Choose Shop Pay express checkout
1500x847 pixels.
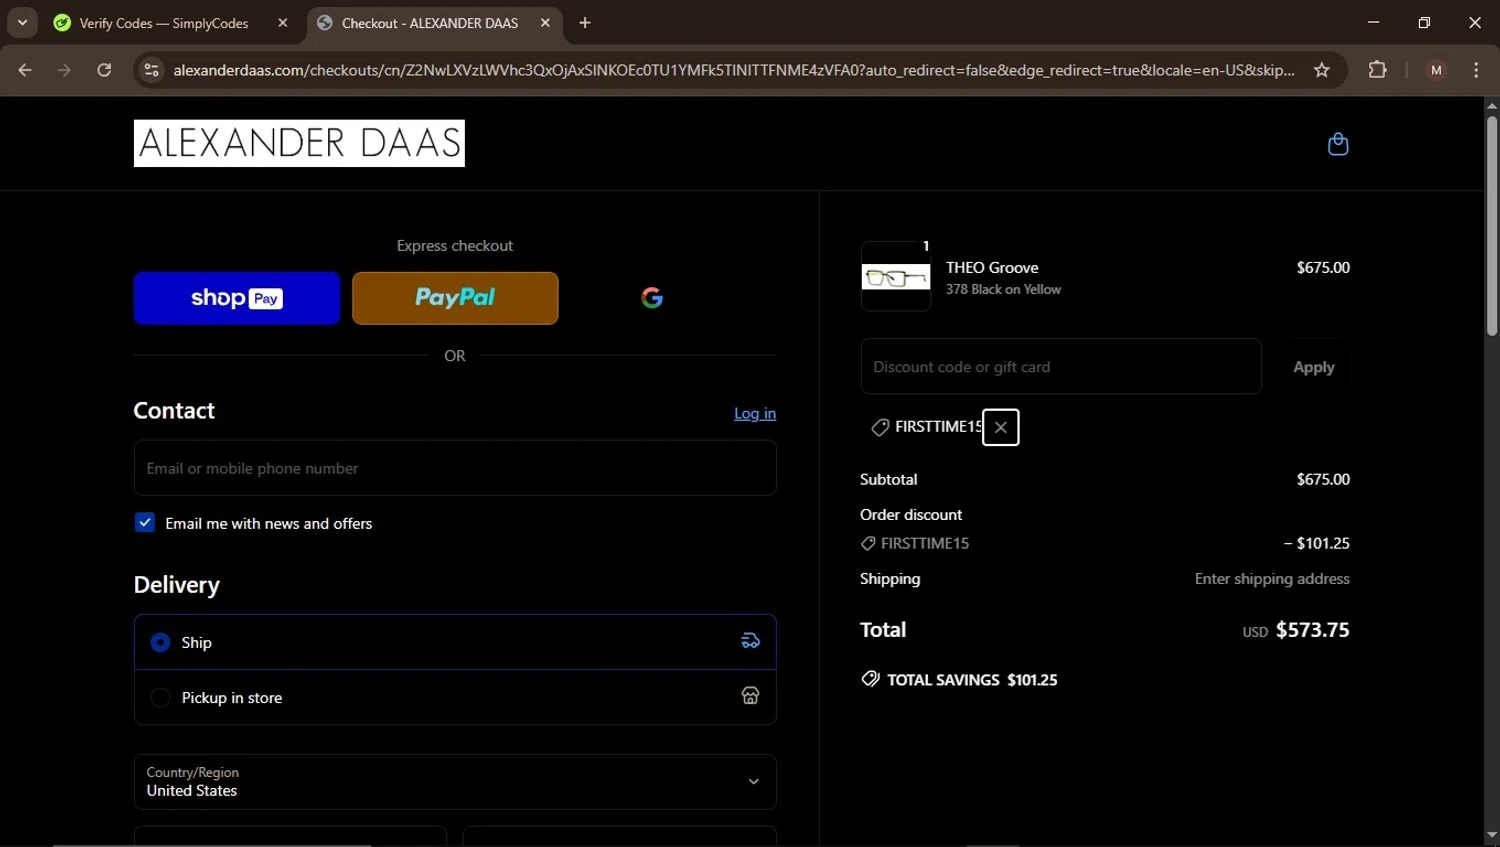click(237, 298)
